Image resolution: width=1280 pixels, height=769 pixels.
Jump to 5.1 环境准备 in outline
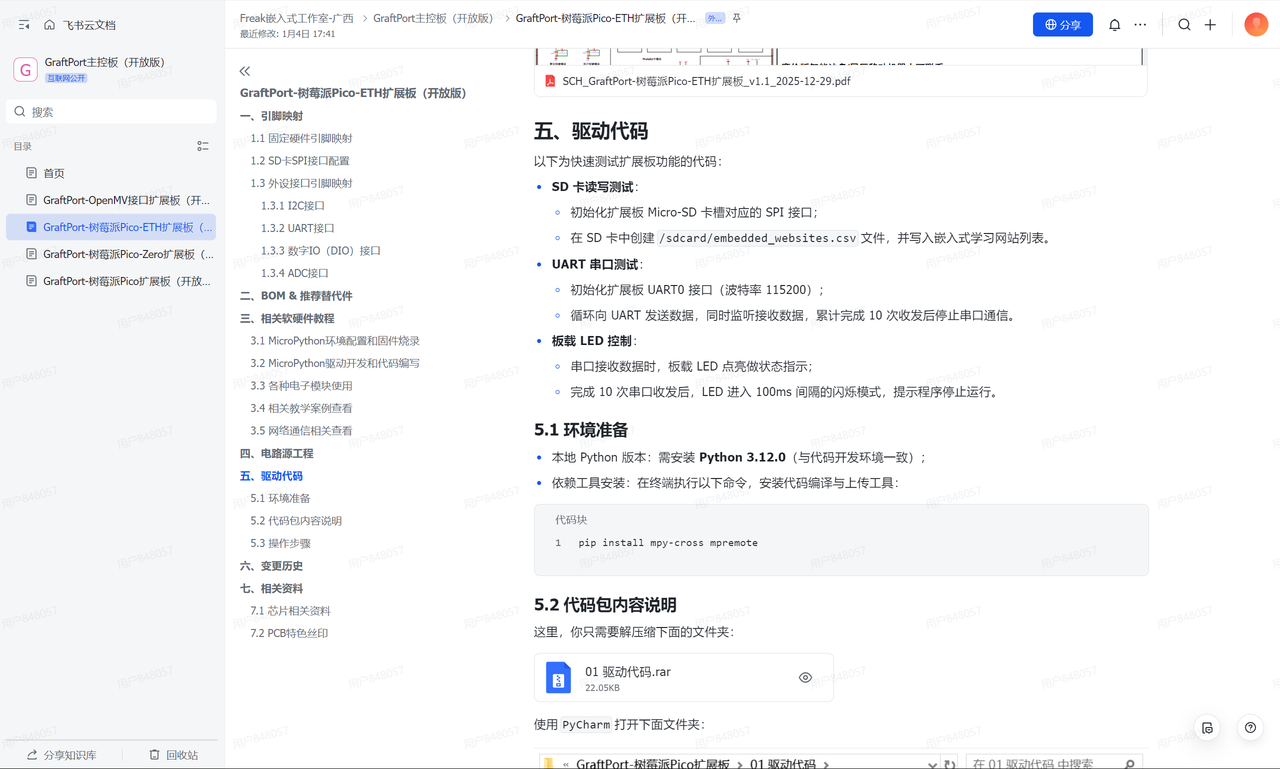pyautogui.click(x=280, y=498)
